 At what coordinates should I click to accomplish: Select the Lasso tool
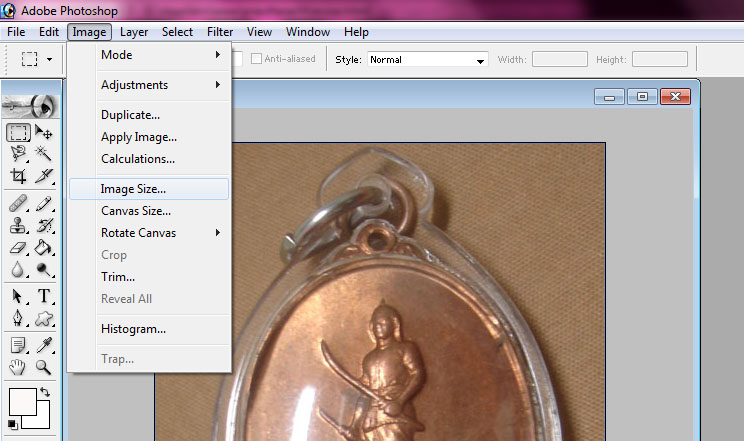[18, 154]
